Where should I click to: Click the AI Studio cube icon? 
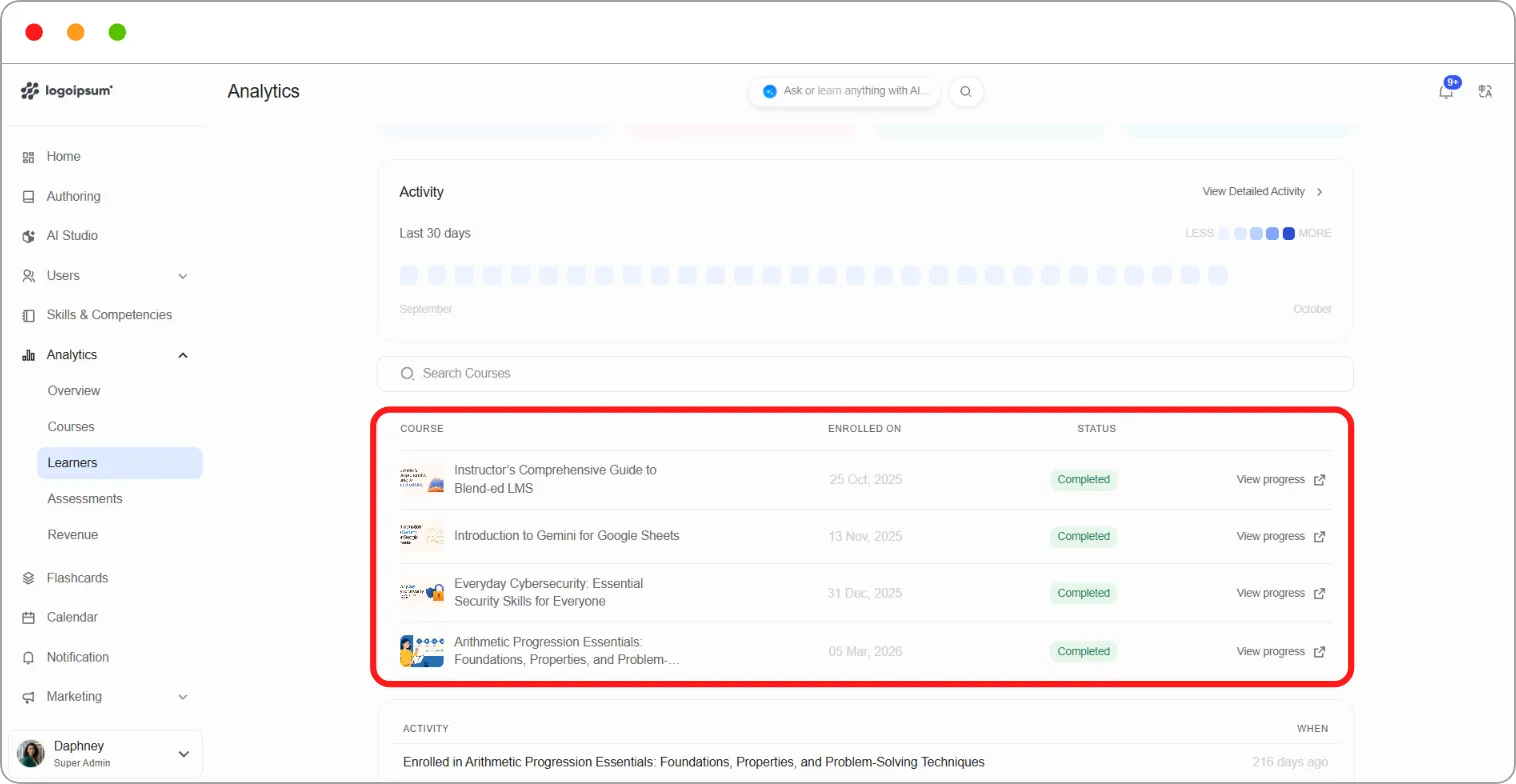pyautogui.click(x=29, y=236)
